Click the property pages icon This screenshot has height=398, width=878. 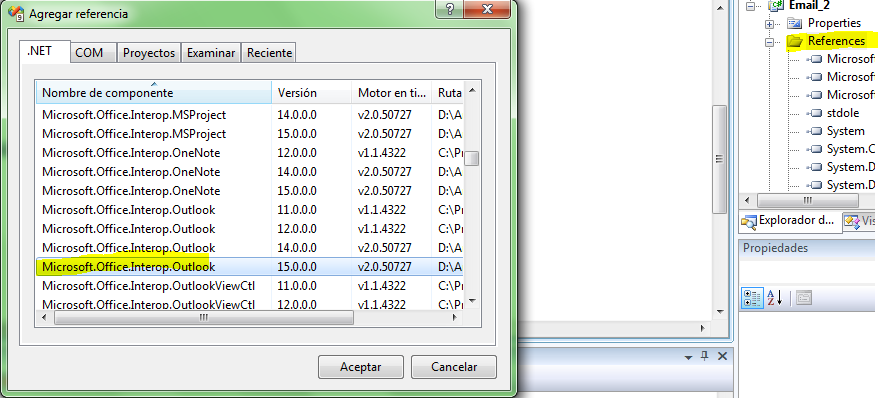coord(804,298)
